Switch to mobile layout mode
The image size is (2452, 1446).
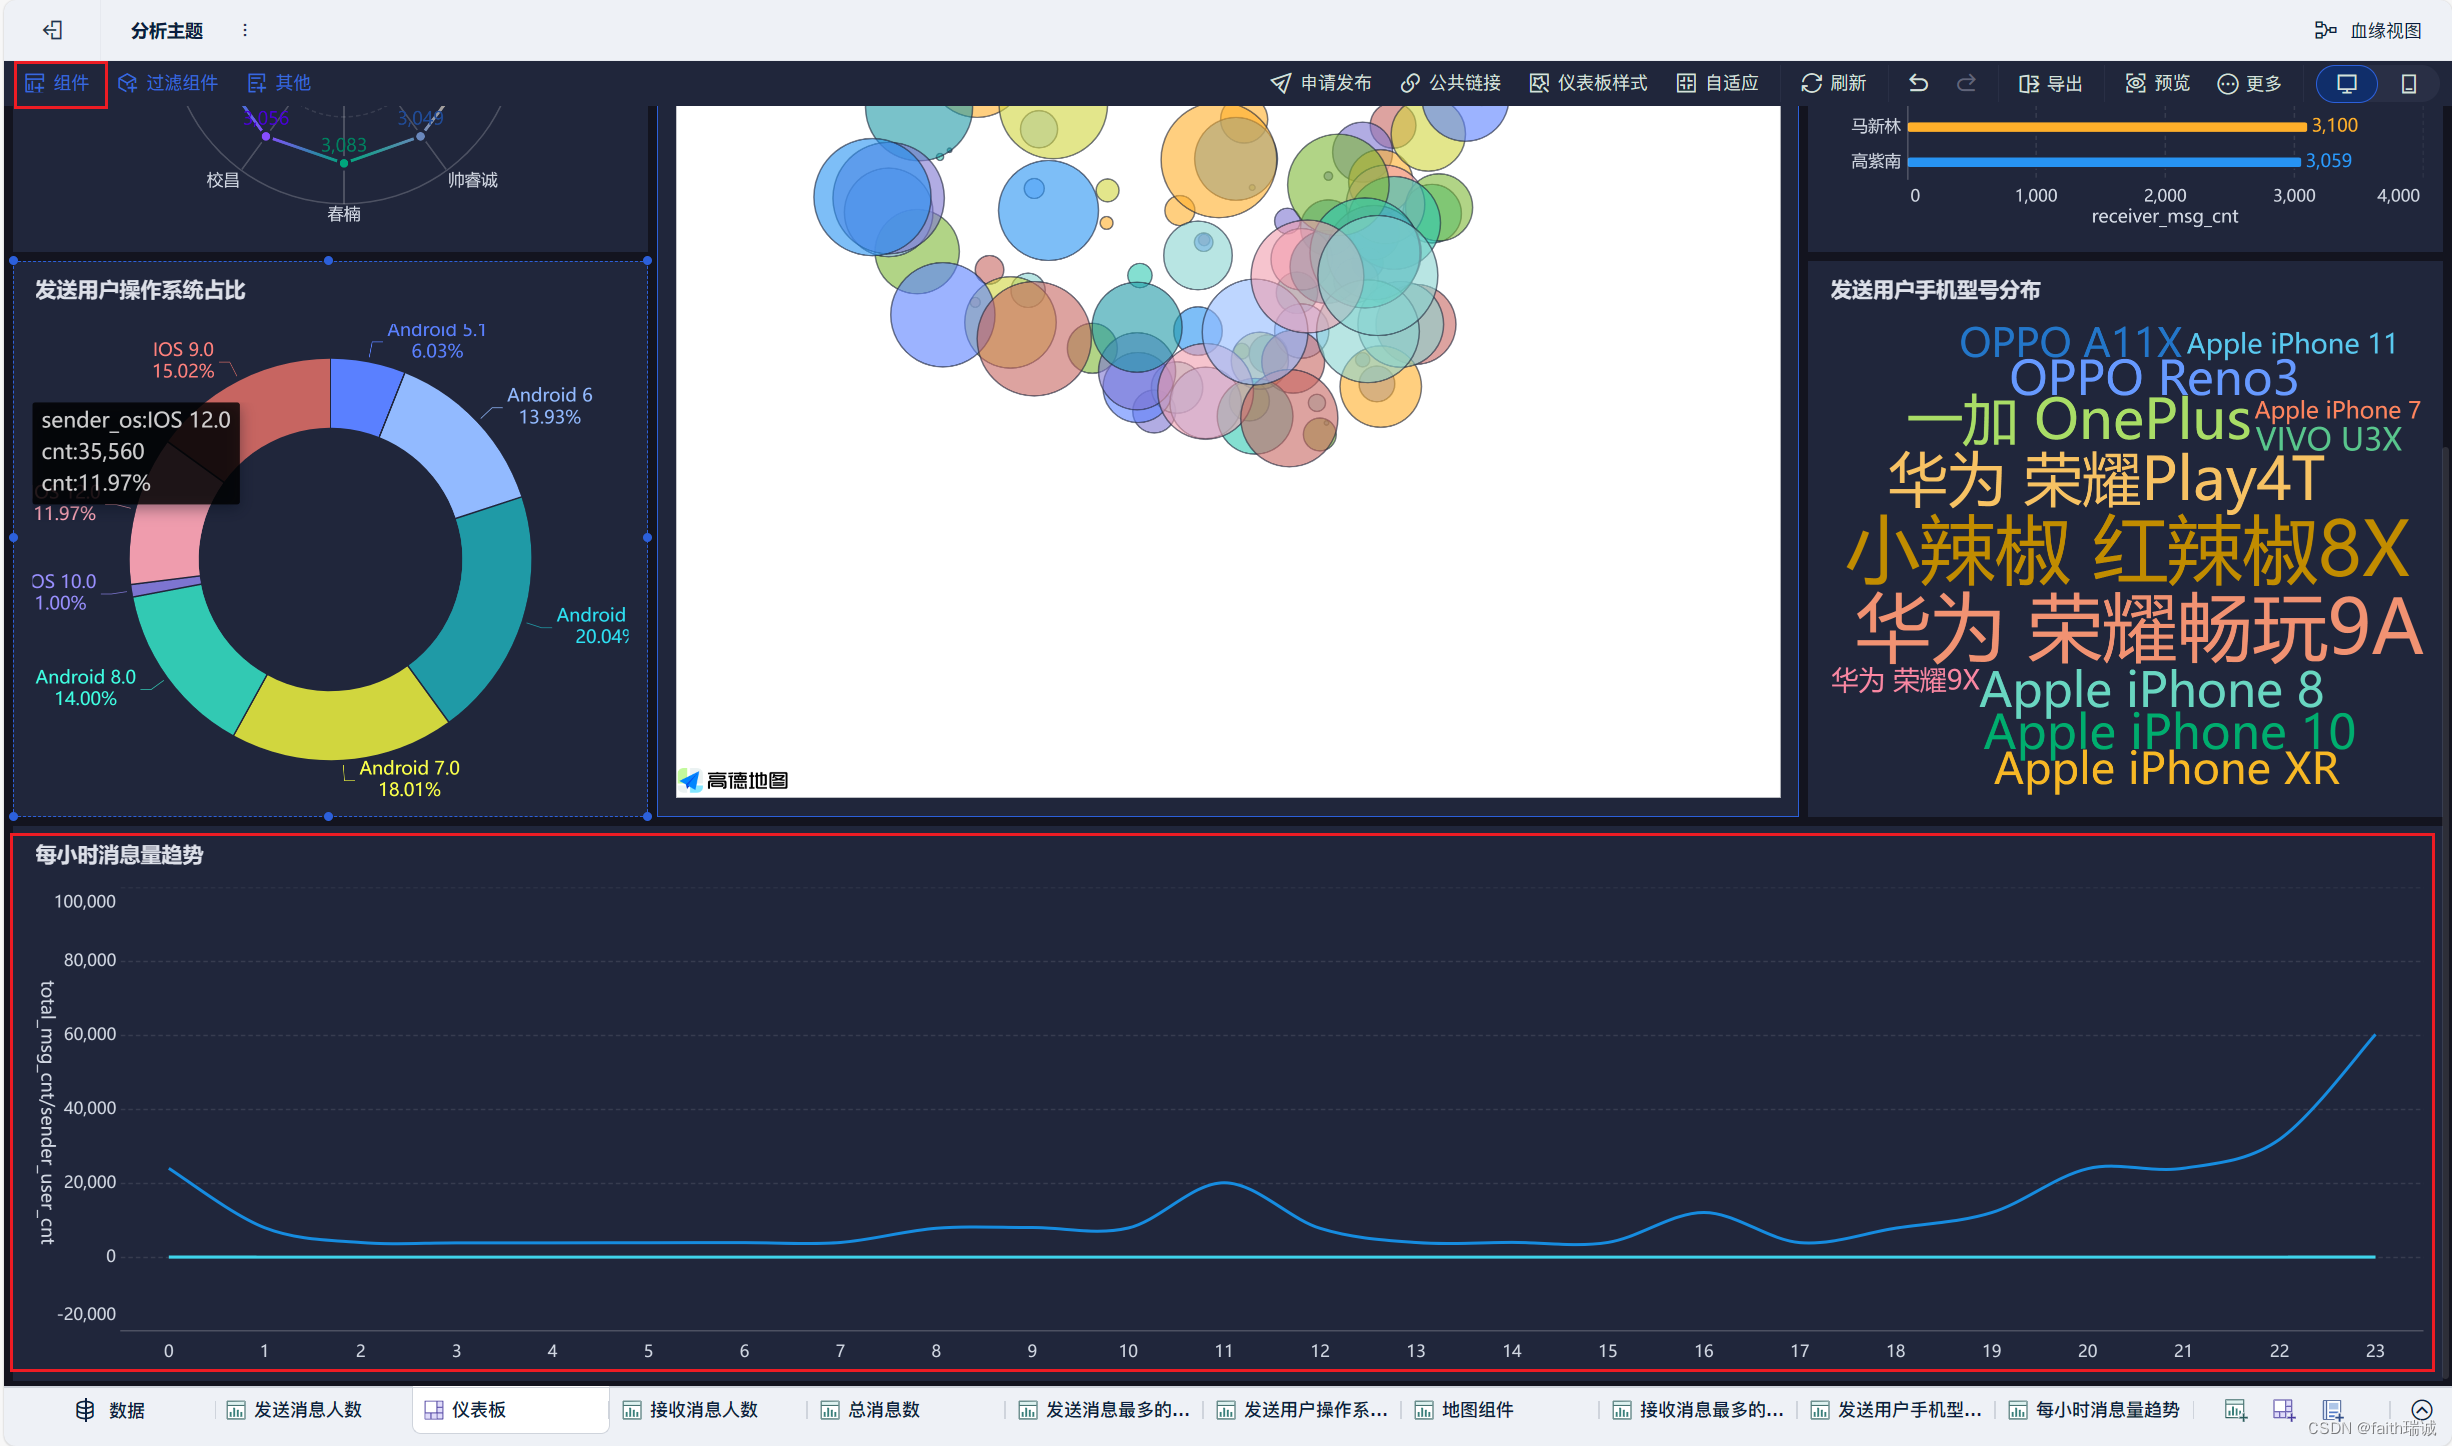2409,83
